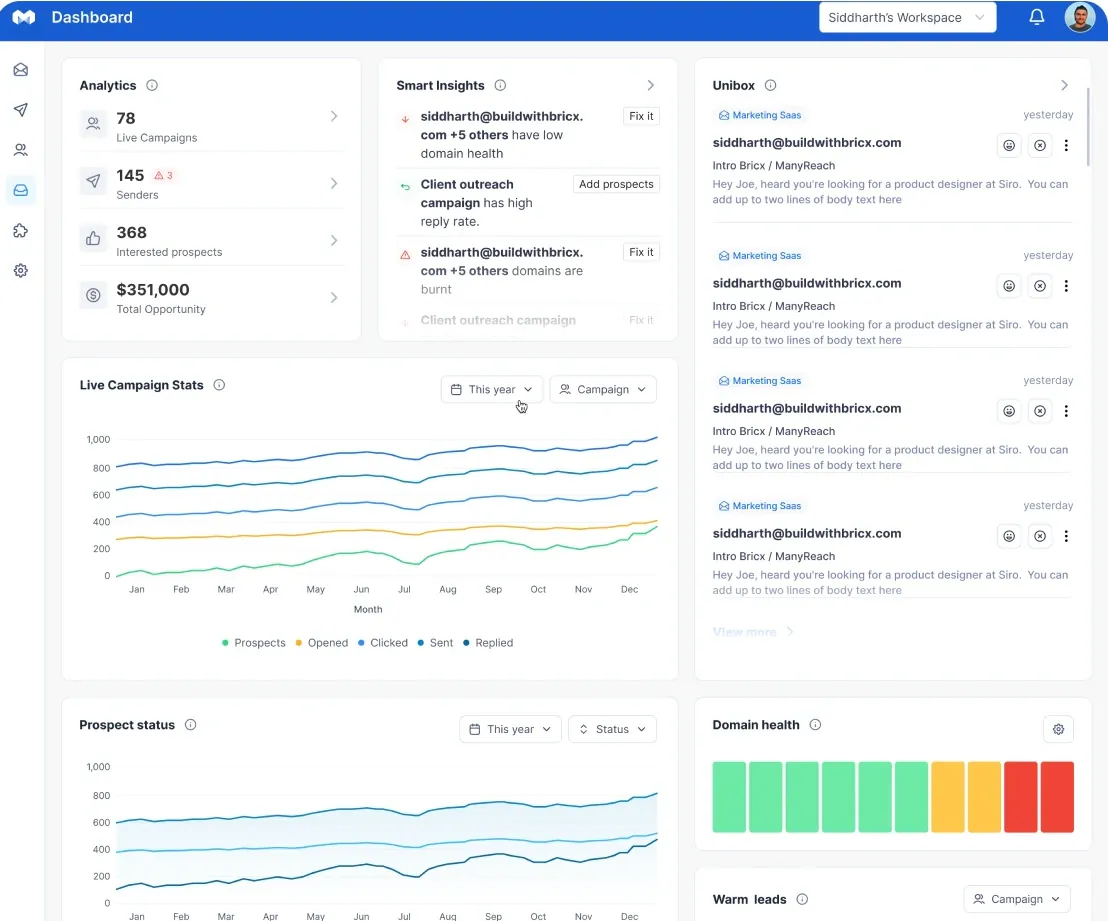Open Campaign dropdown in Live Campaign Stats
This screenshot has width=1108, height=921.
click(603, 389)
